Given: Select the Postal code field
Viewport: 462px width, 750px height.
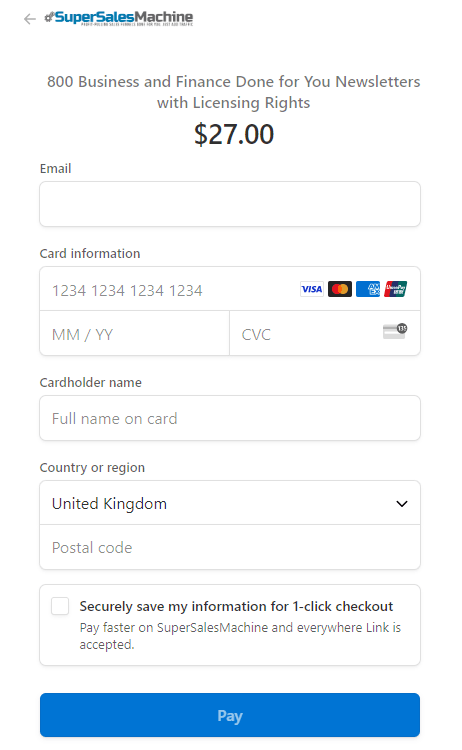Looking at the screenshot, I should [230, 547].
